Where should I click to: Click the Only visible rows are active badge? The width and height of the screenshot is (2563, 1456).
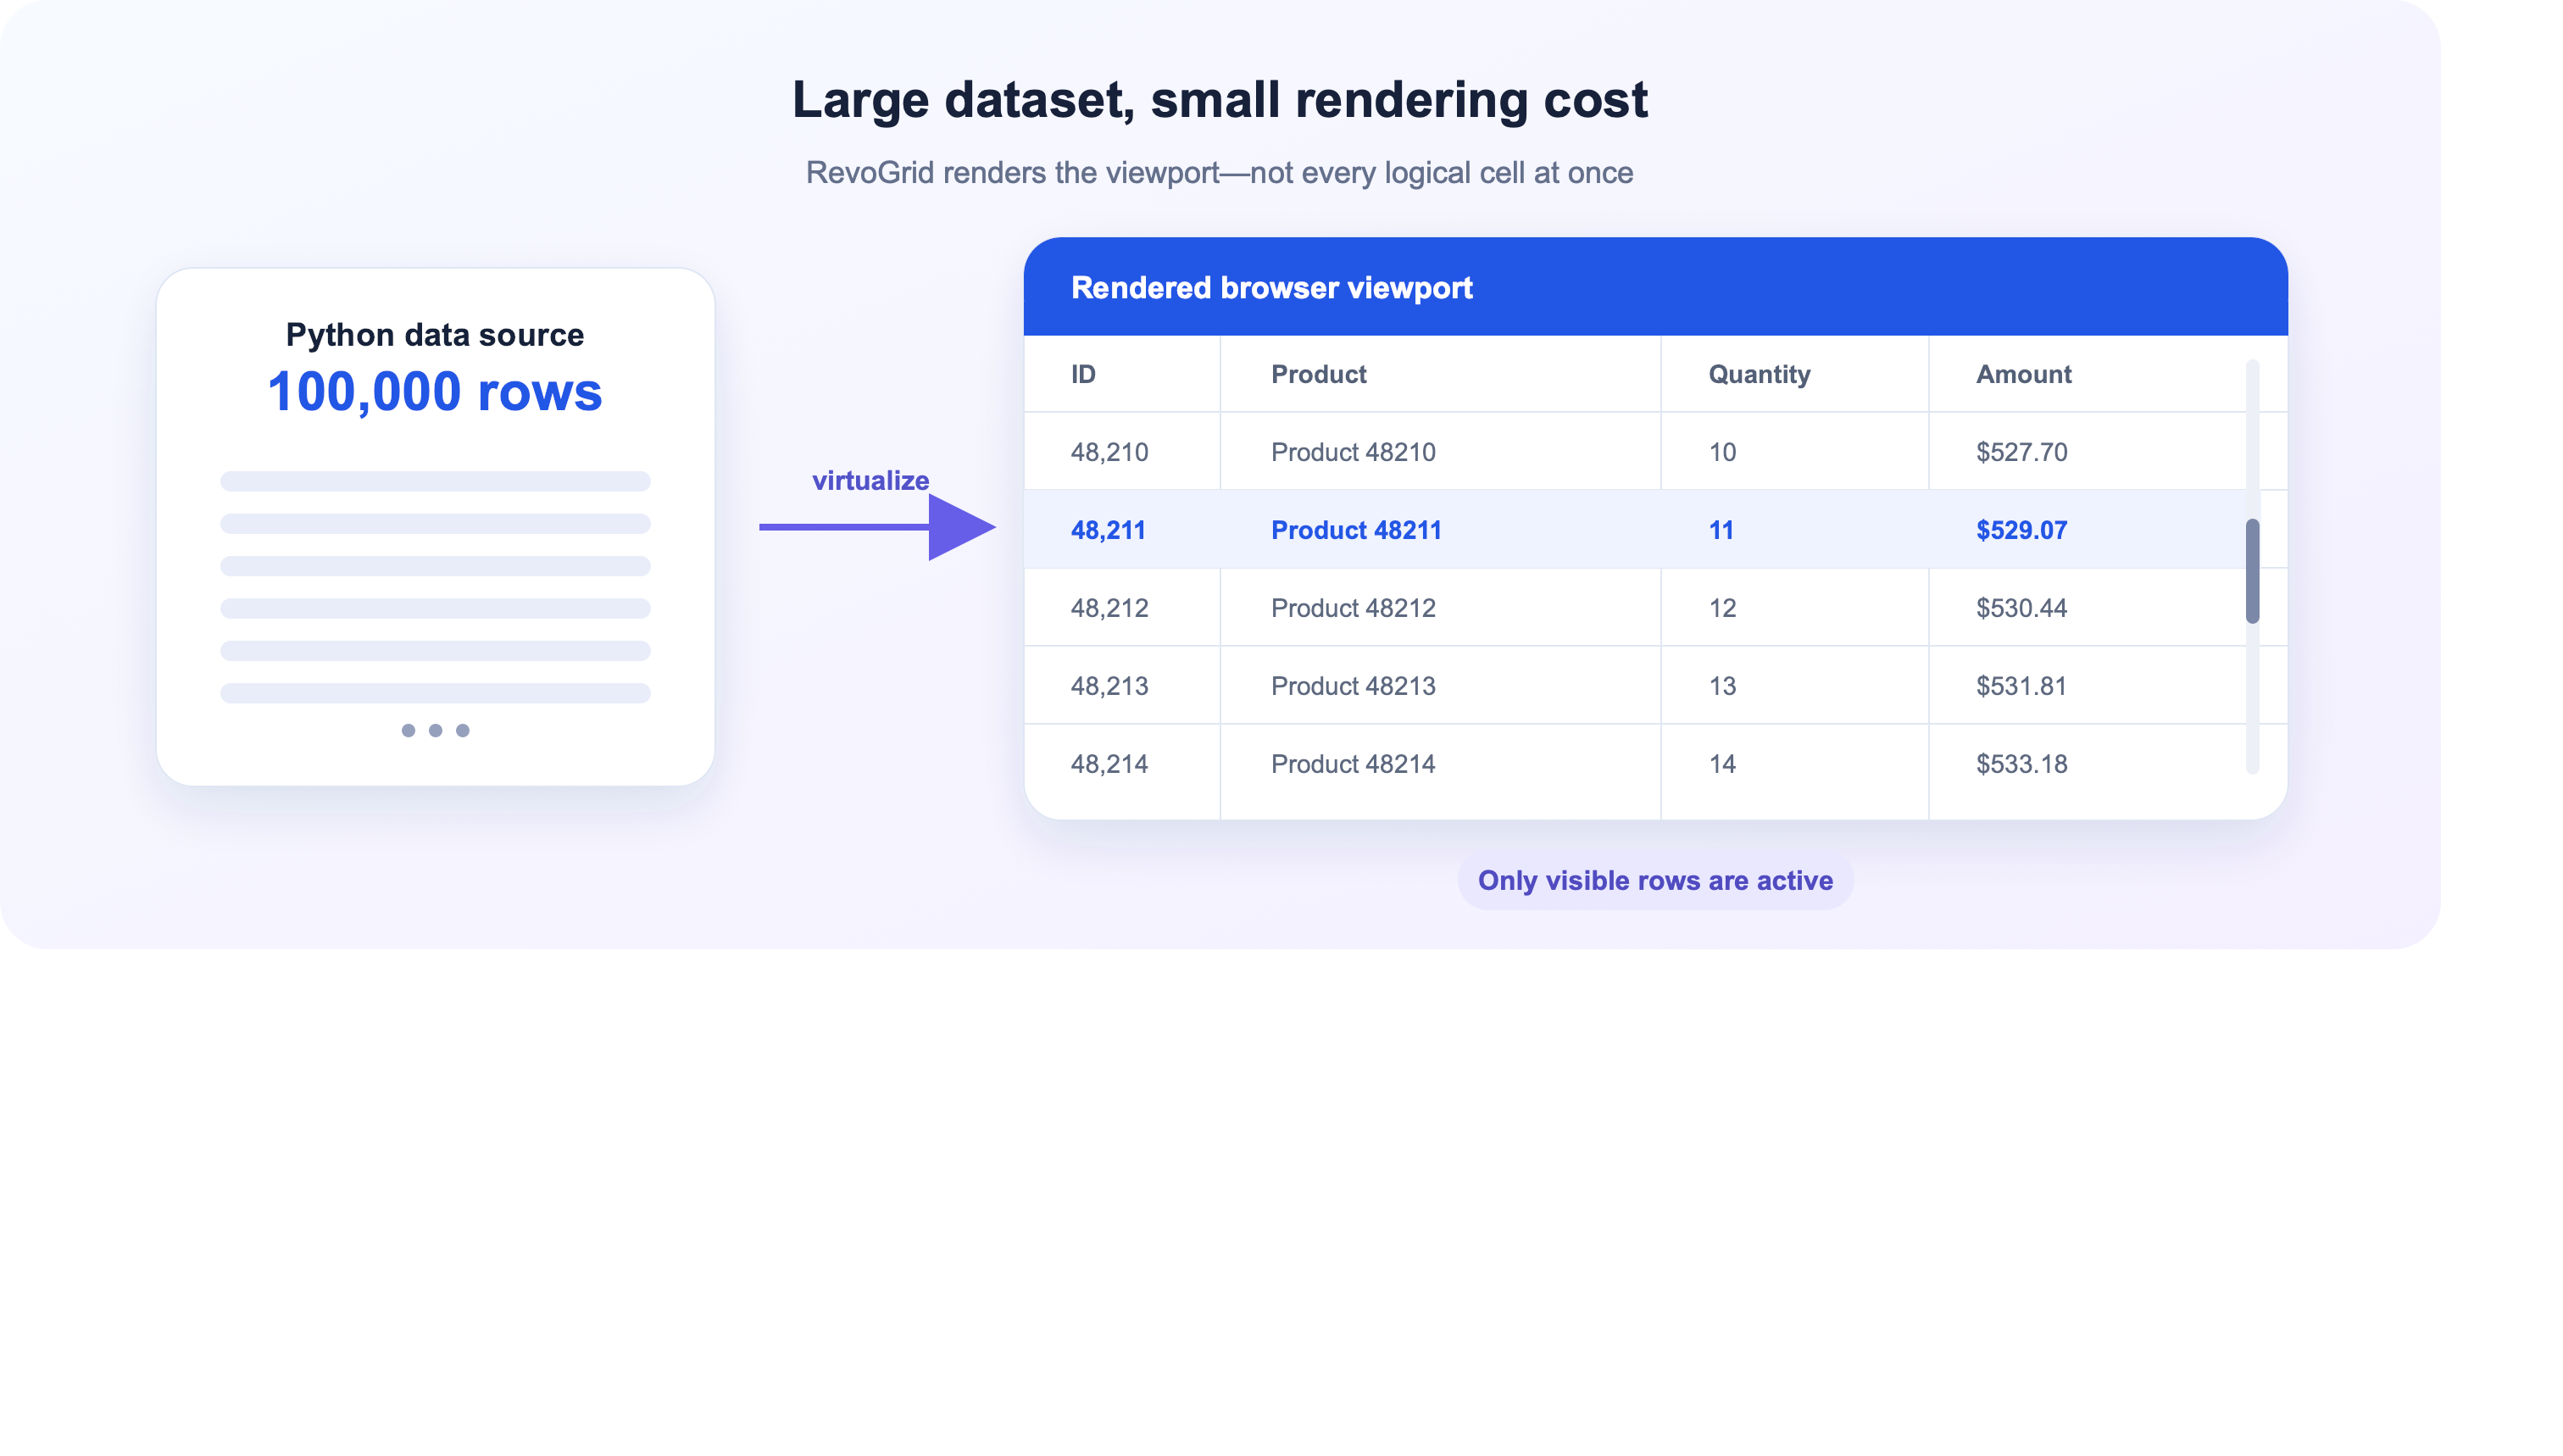(x=1655, y=881)
